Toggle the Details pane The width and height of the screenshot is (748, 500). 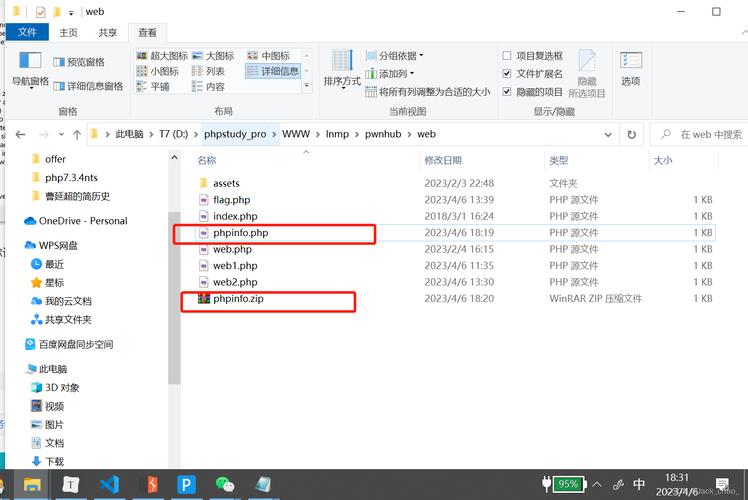[x=88, y=86]
